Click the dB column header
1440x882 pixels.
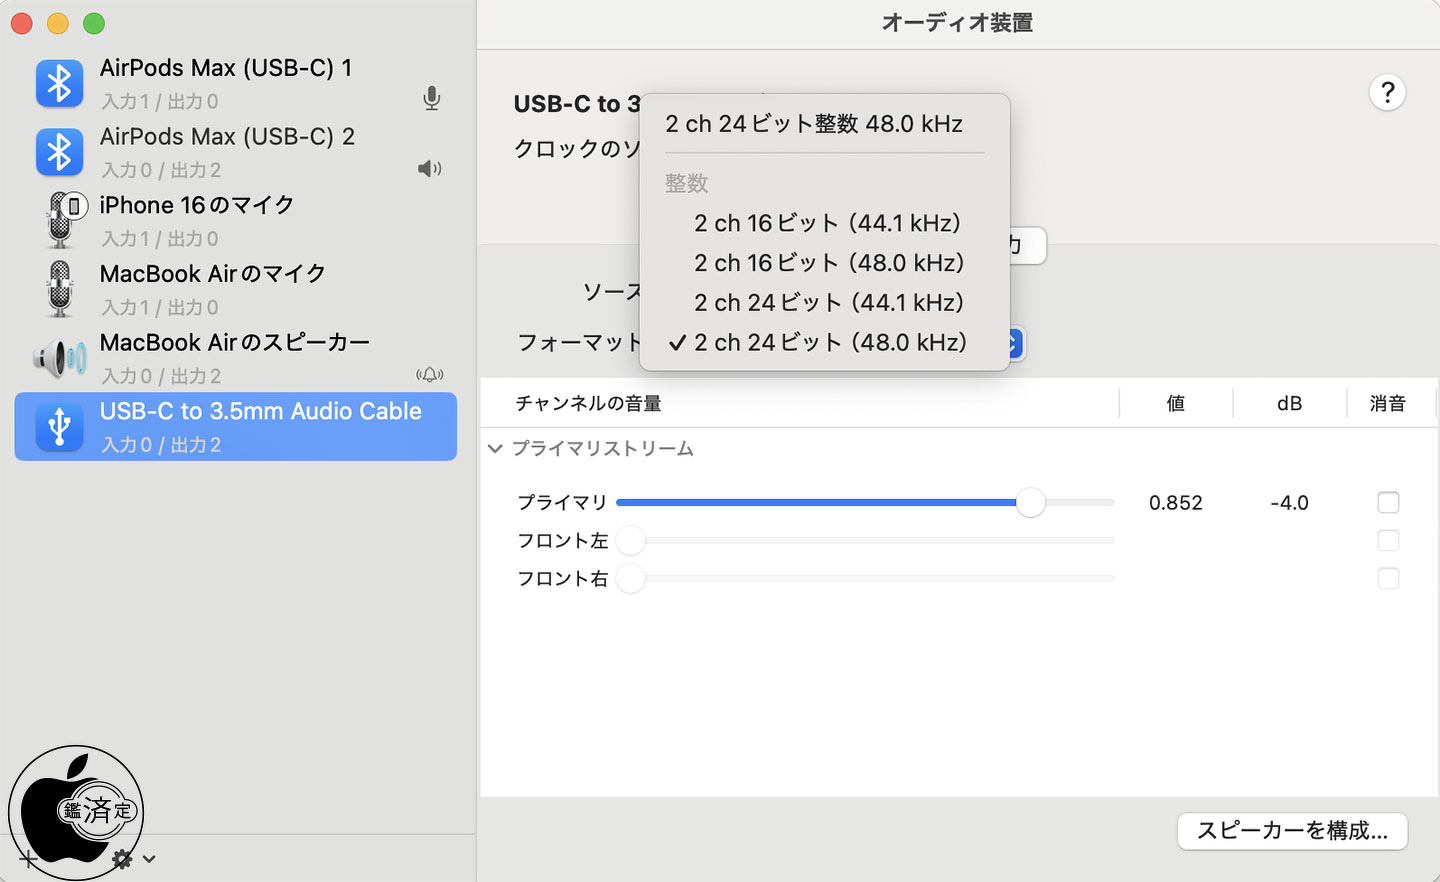[1289, 403]
